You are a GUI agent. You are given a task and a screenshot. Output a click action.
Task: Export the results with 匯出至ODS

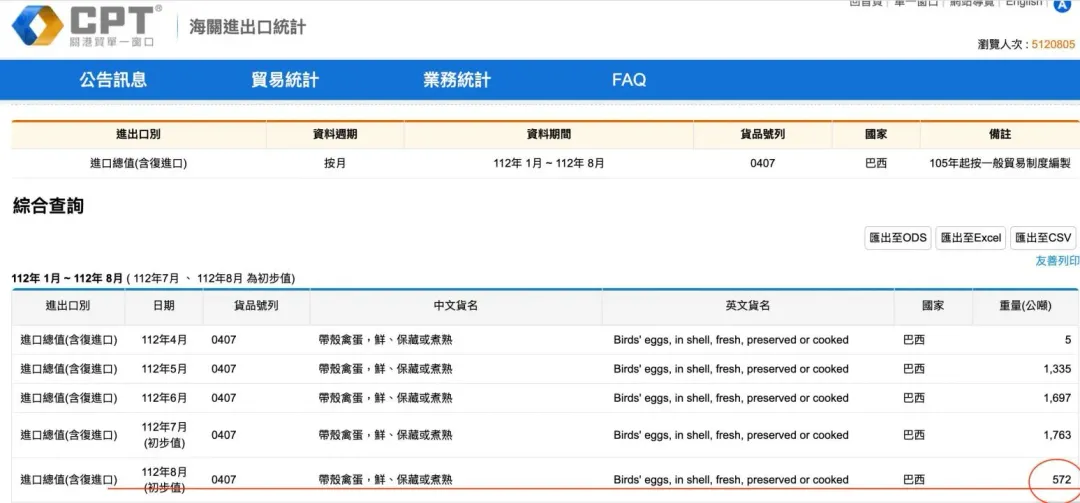tap(897, 238)
